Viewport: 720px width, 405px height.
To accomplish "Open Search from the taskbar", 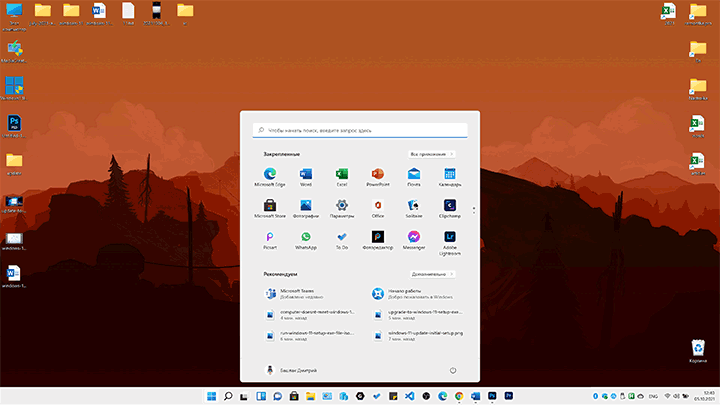I will pyautogui.click(x=228, y=396).
